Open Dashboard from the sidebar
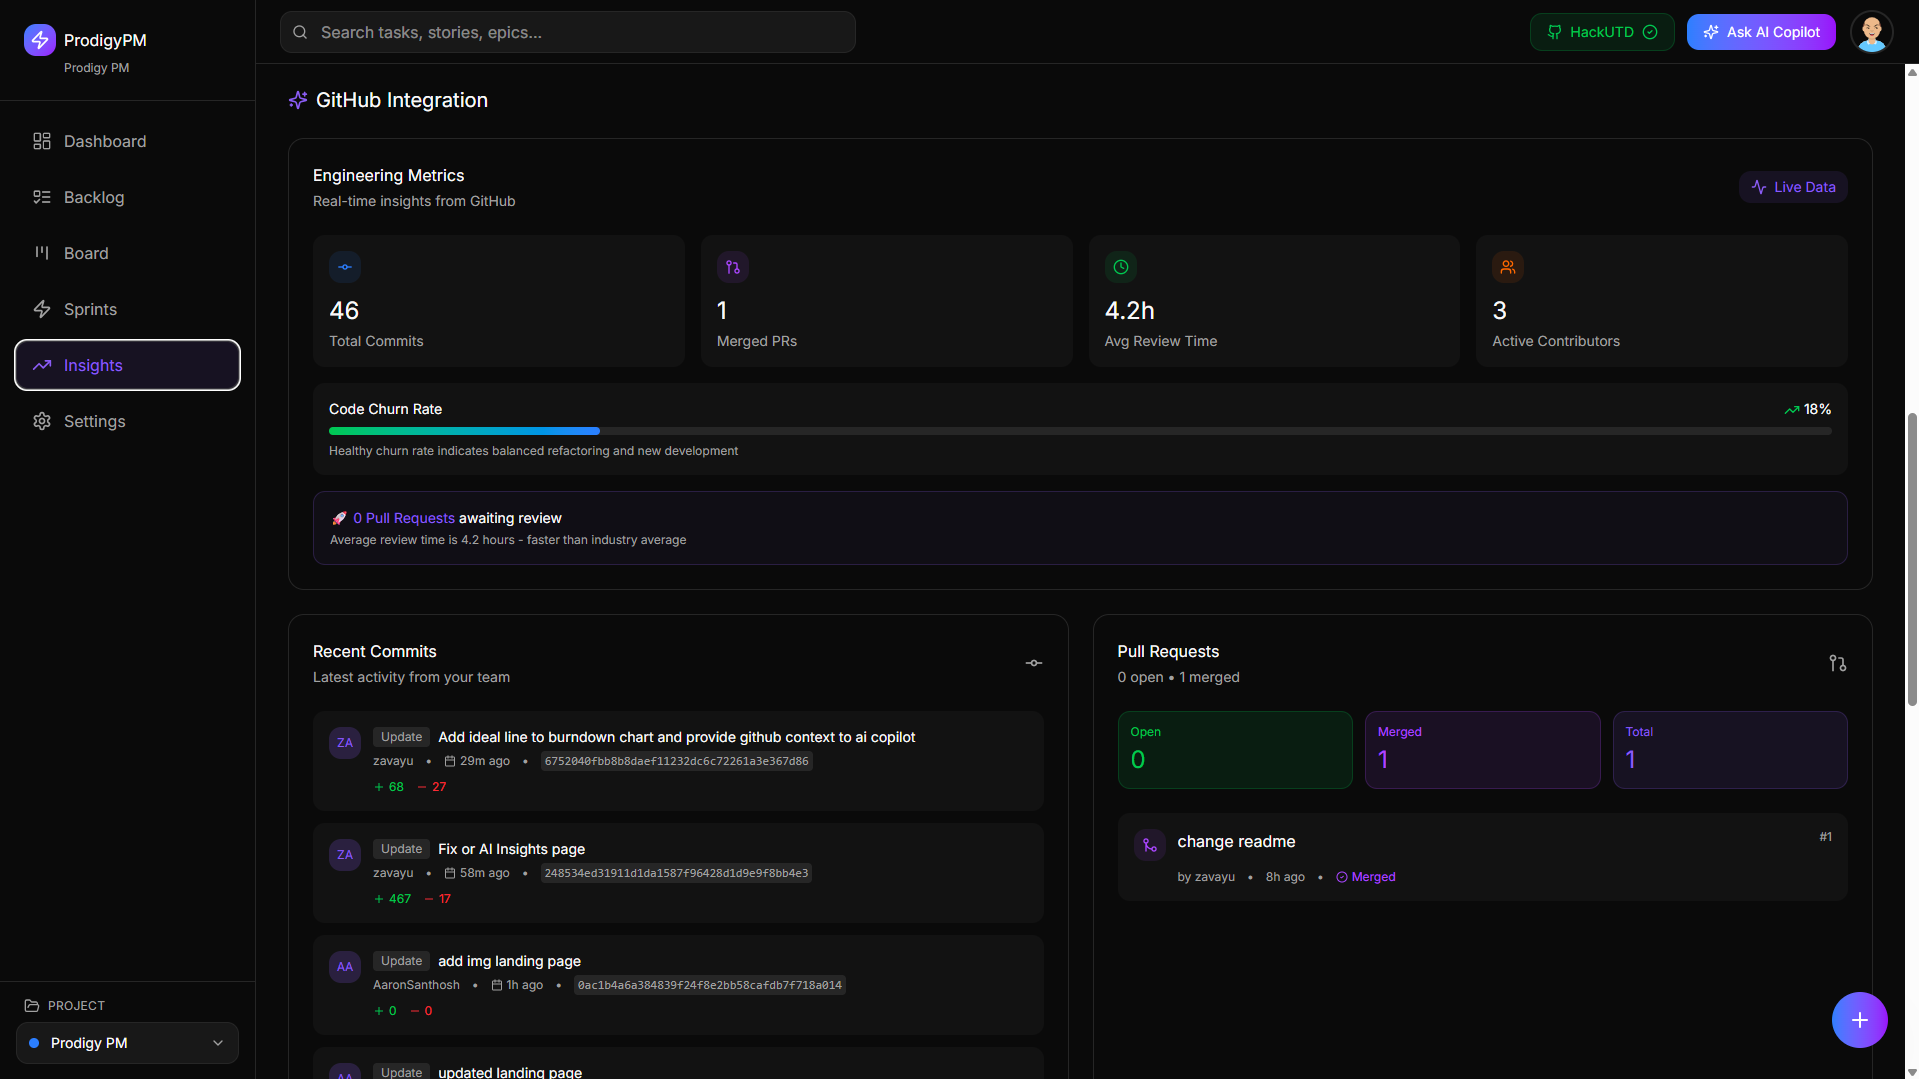The image size is (1919, 1079). click(x=127, y=141)
